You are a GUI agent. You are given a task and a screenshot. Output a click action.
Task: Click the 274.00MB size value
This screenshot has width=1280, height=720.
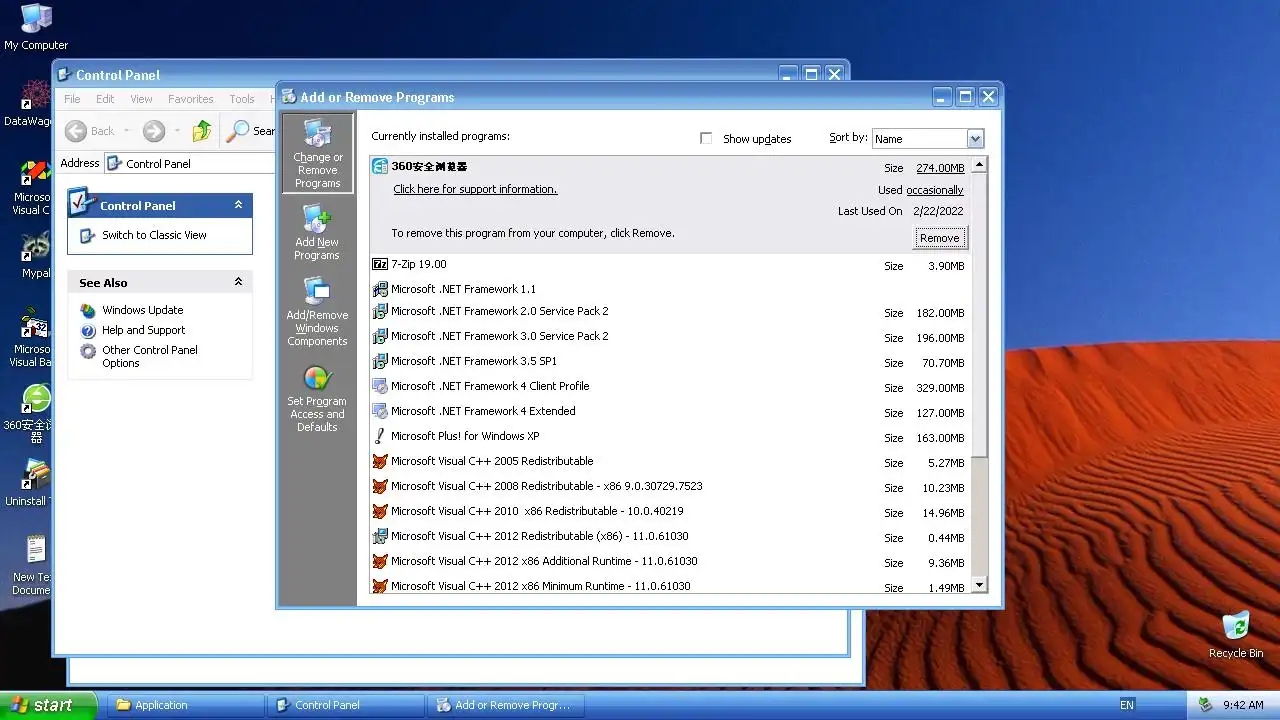point(940,168)
